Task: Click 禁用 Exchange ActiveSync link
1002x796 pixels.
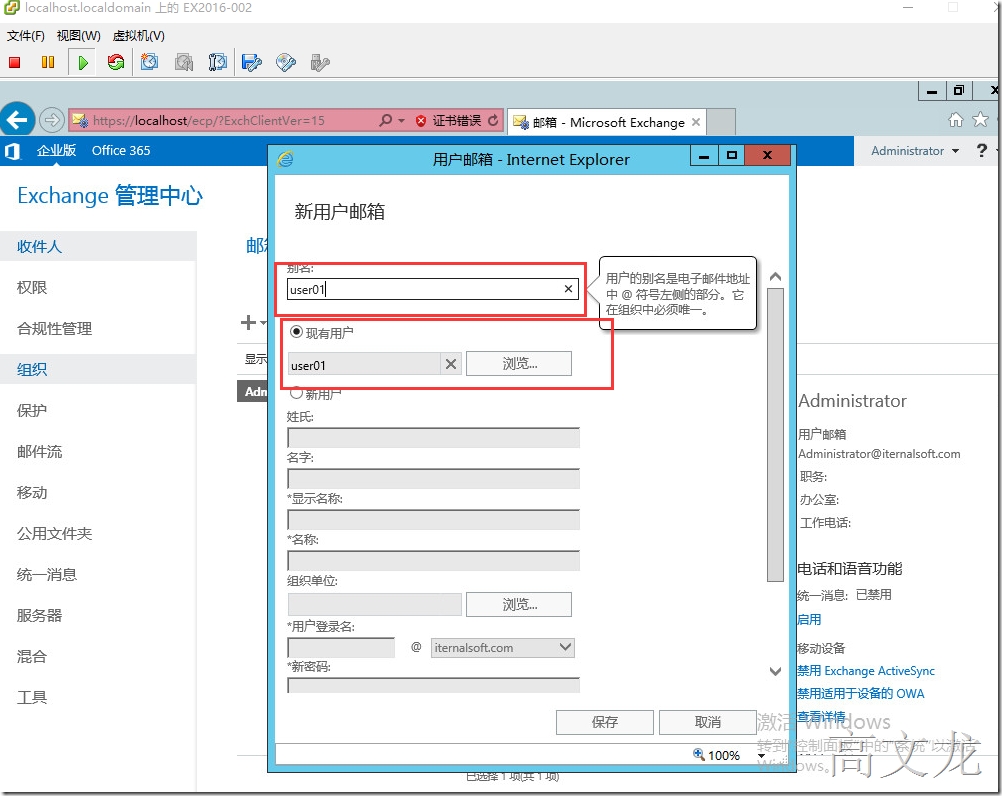Action: click(866, 671)
